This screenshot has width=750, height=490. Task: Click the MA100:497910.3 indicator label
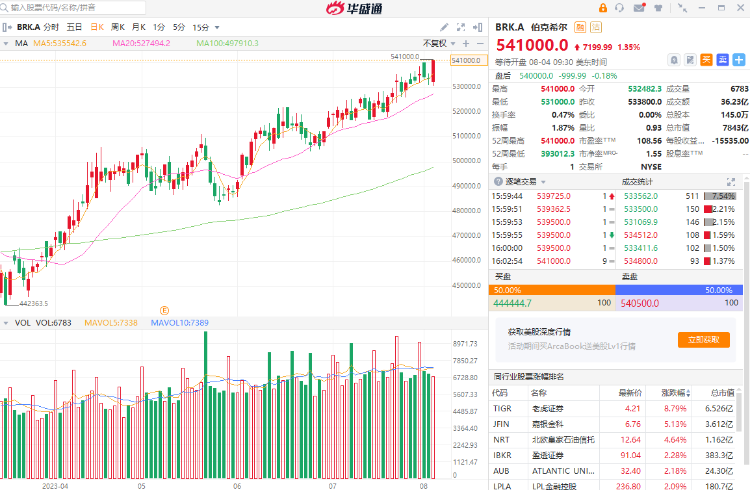click(x=227, y=44)
